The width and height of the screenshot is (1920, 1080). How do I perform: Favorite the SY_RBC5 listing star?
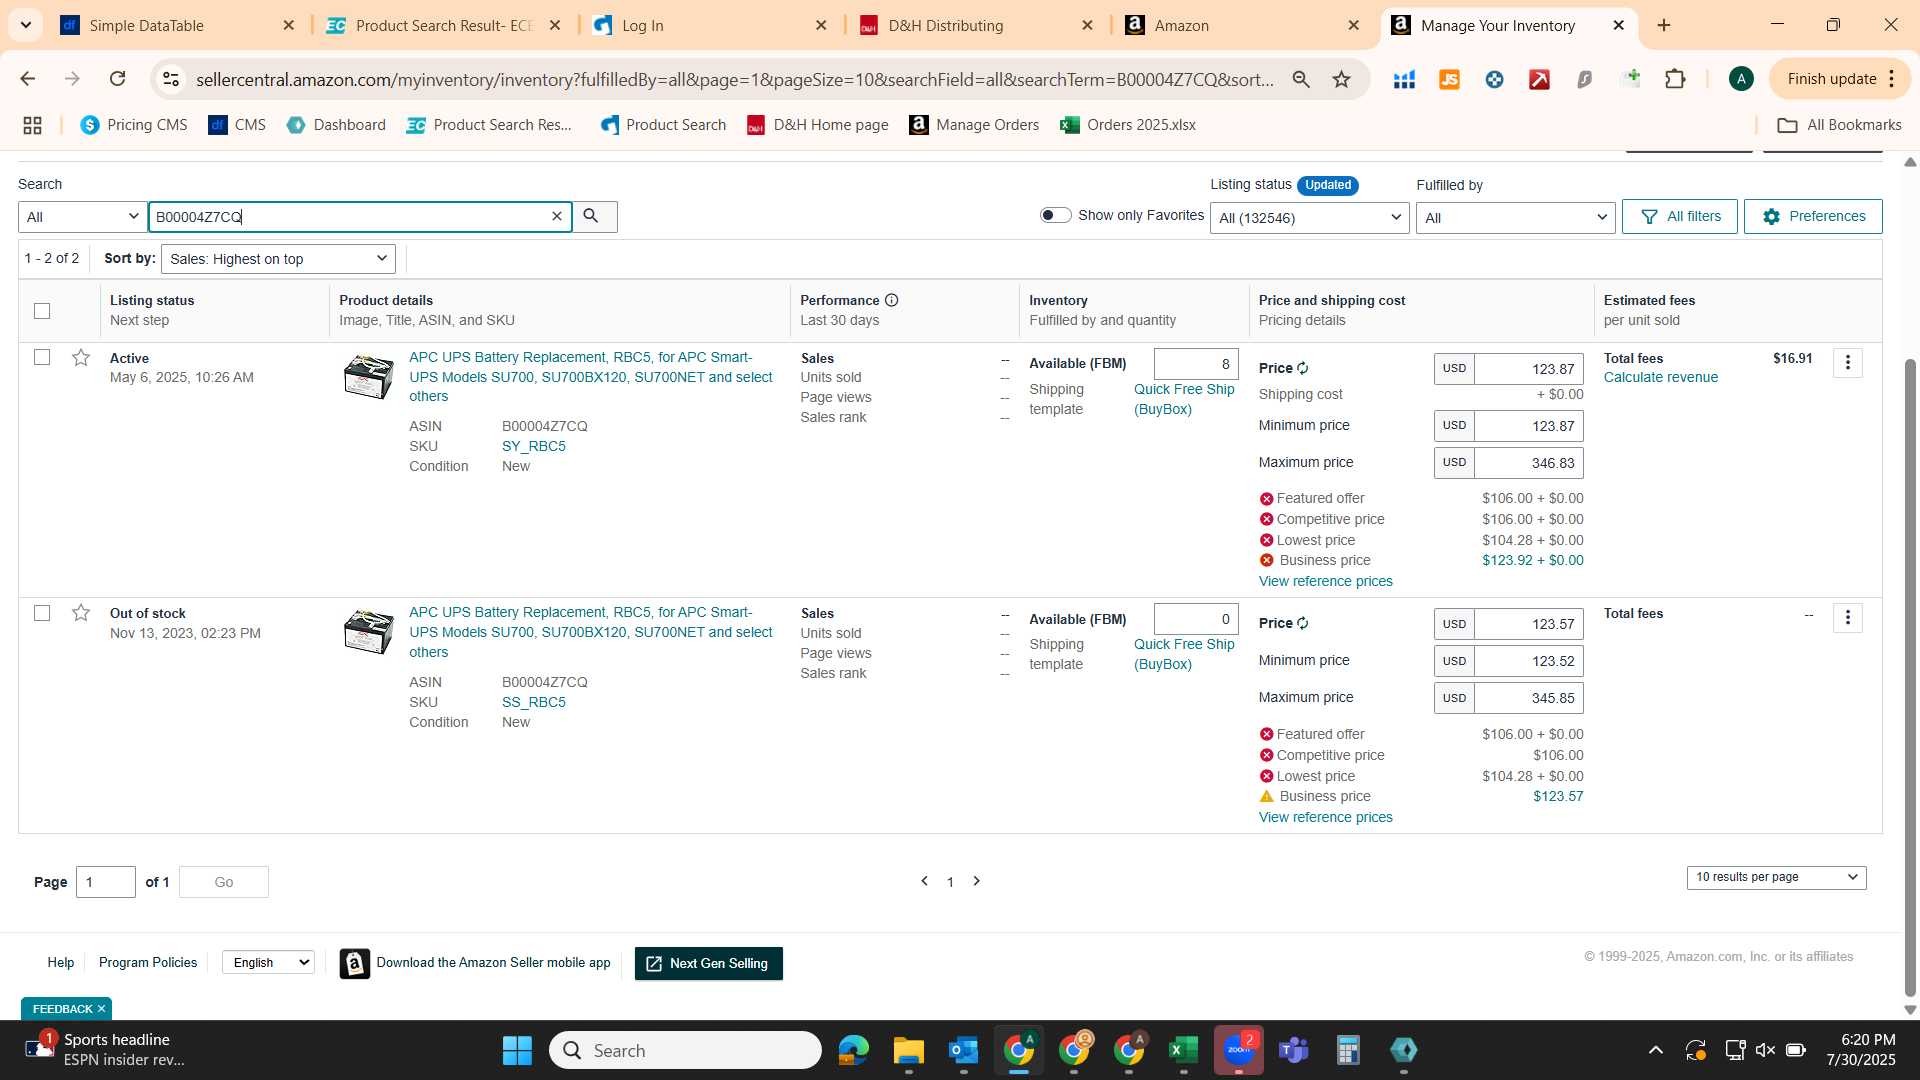pyautogui.click(x=81, y=358)
